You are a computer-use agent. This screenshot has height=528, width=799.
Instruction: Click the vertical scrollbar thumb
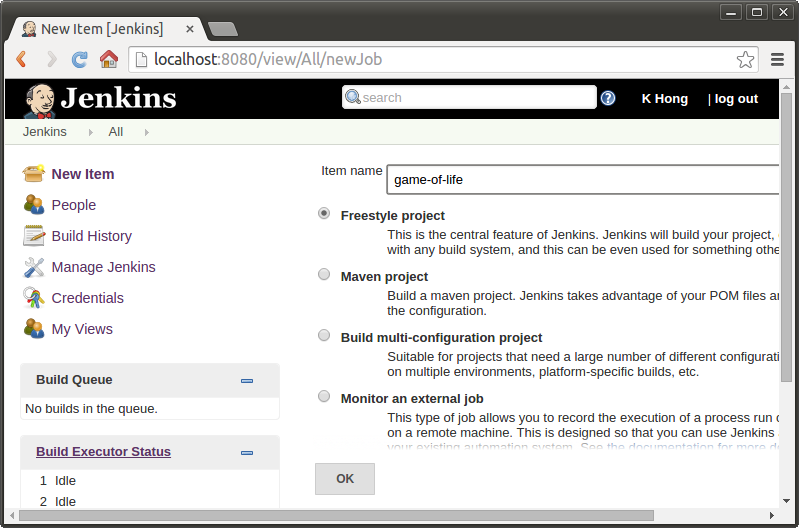786,237
